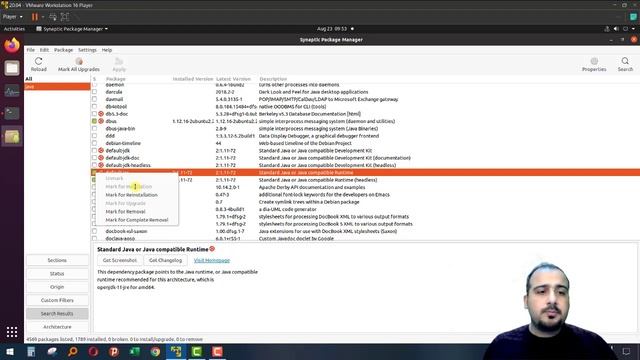Viewport: 640px width, 360px height.
Task: Open dropdown arrow next to VMware pause
Action: (42, 17)
